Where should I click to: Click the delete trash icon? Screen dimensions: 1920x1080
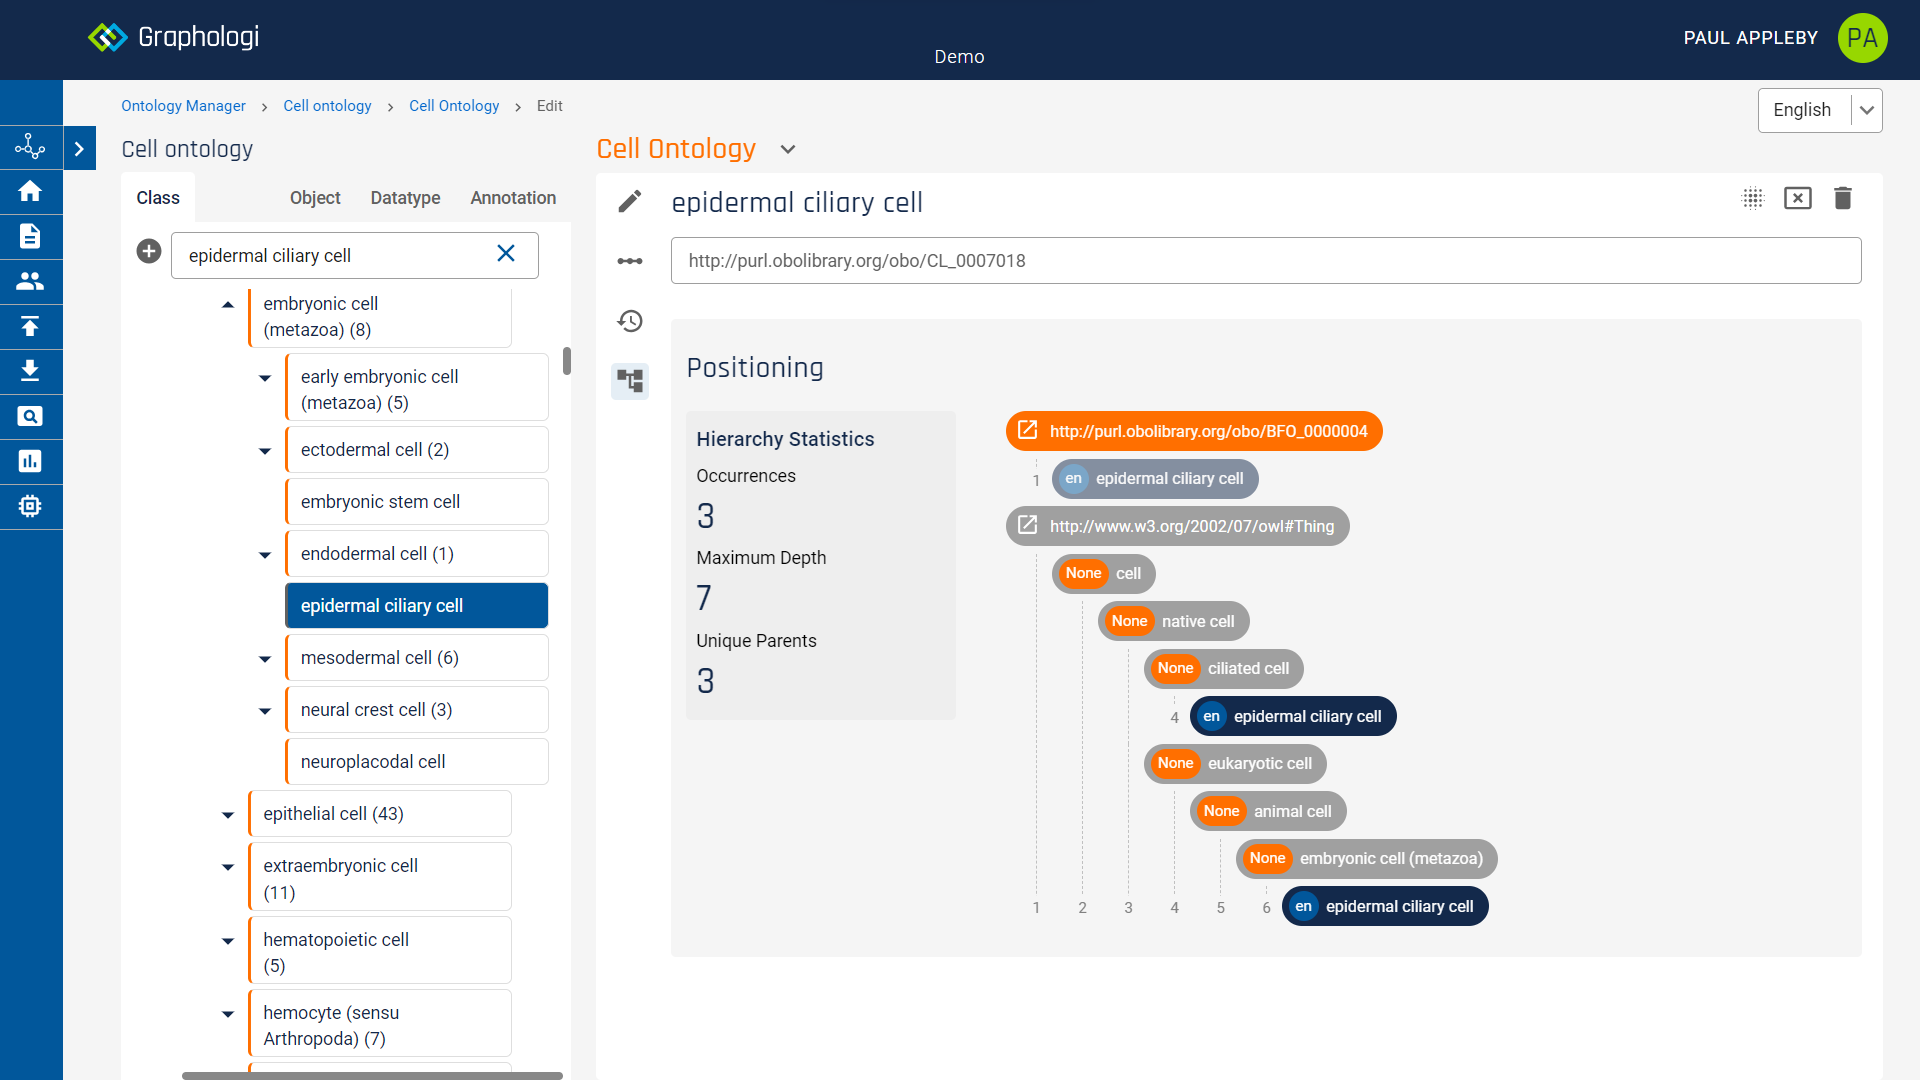pyautogui.click(x=1842, y=198)
